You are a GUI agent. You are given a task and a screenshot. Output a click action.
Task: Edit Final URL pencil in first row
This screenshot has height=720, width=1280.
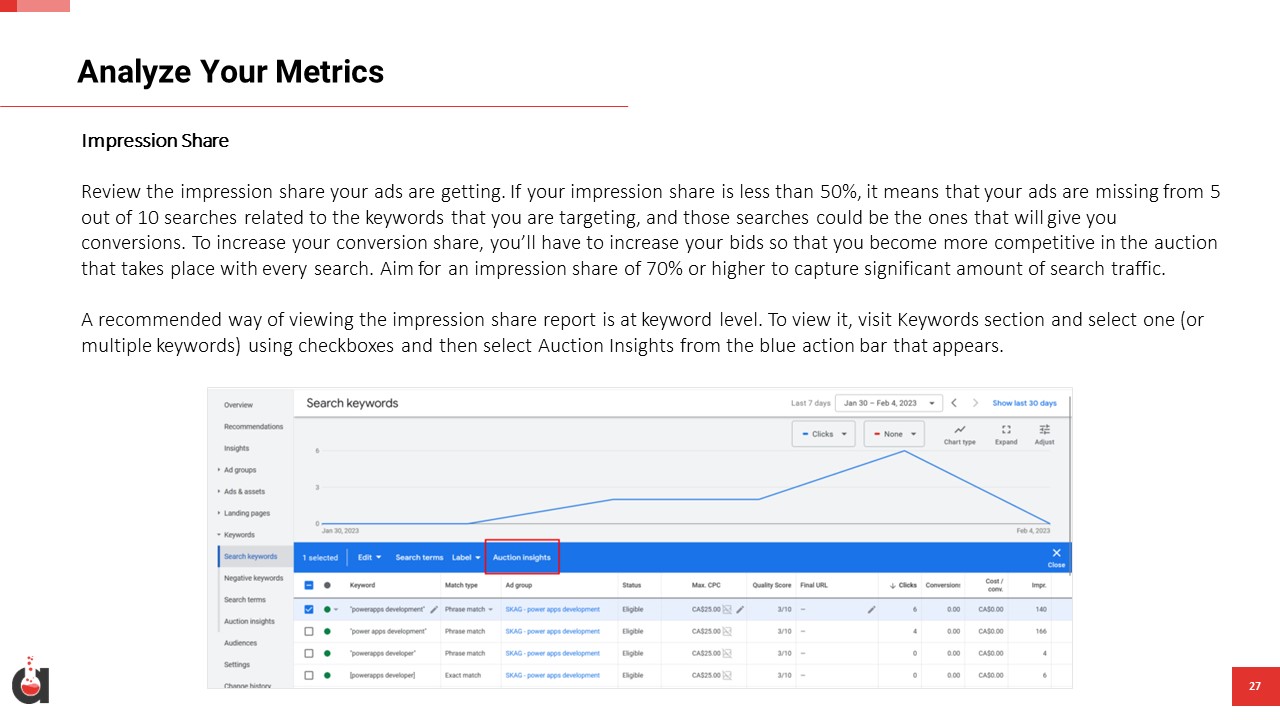click(x=871, y=609)
